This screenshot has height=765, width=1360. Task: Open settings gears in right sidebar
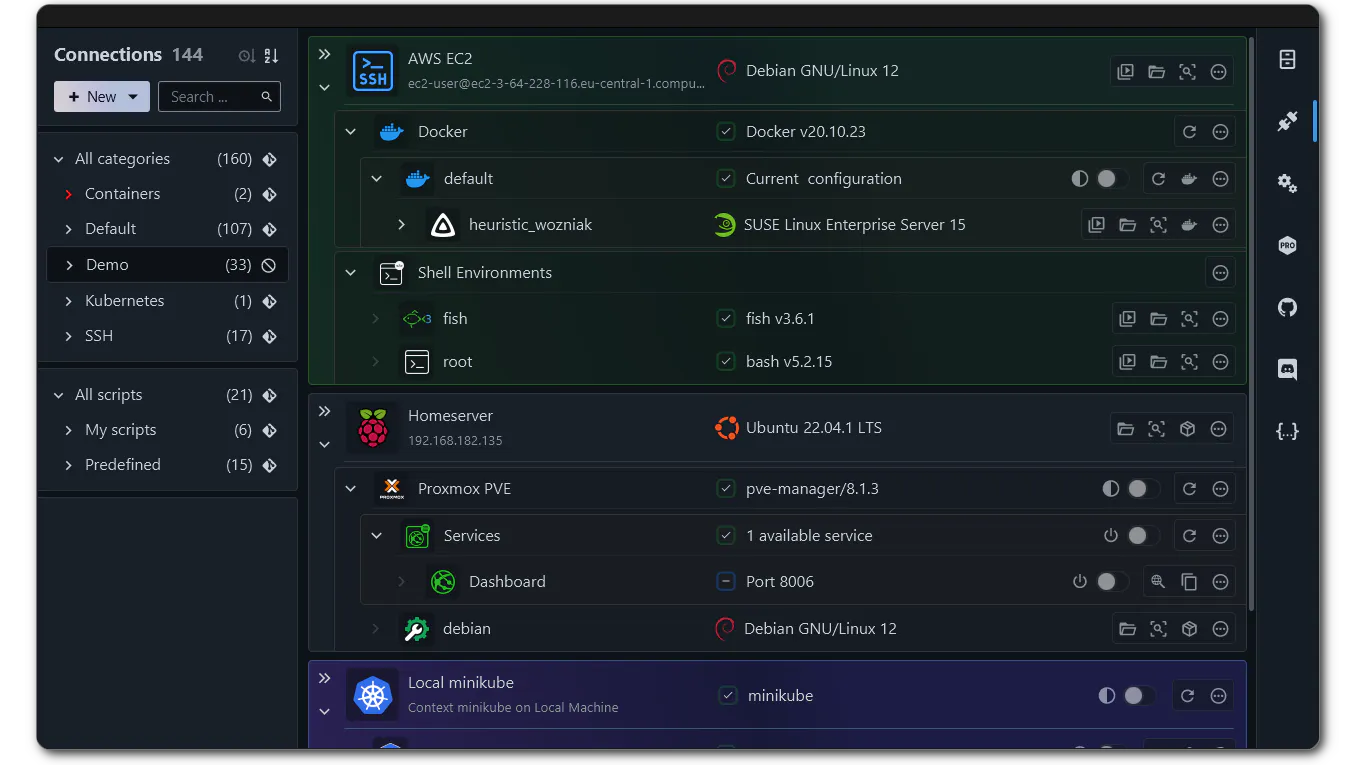1287,183
